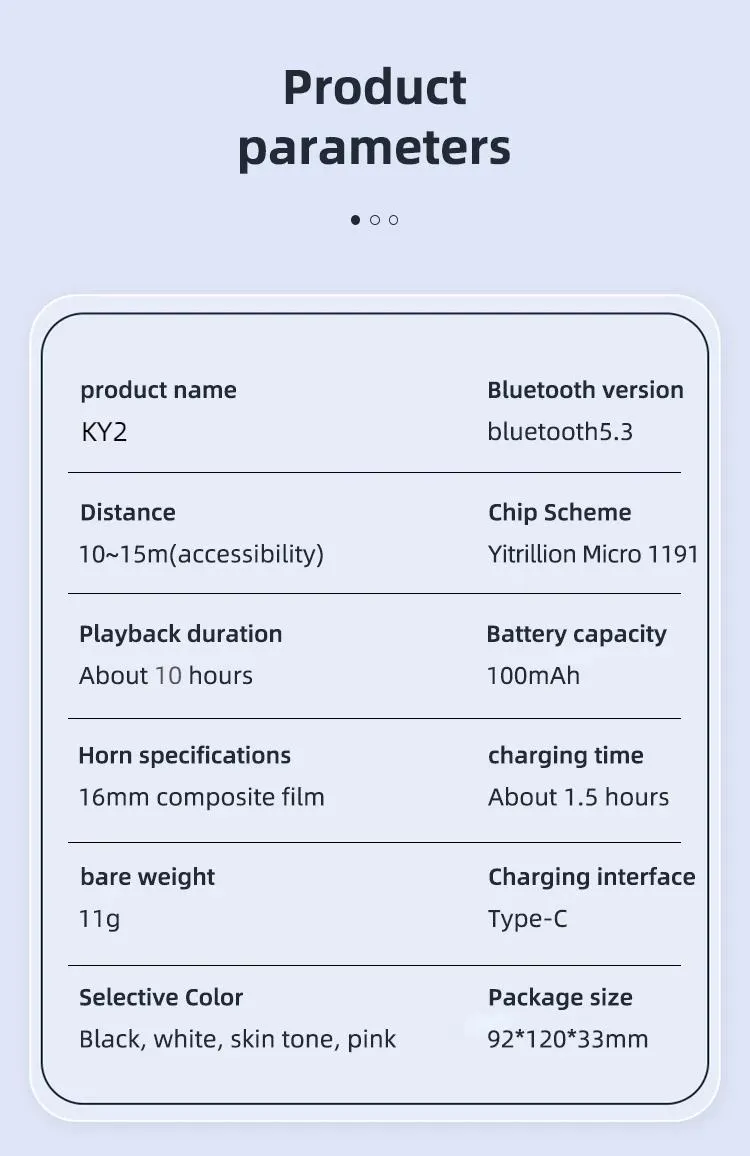Jump to the third pagination dot
This screenshot has width=750, height=1156.
394,220
